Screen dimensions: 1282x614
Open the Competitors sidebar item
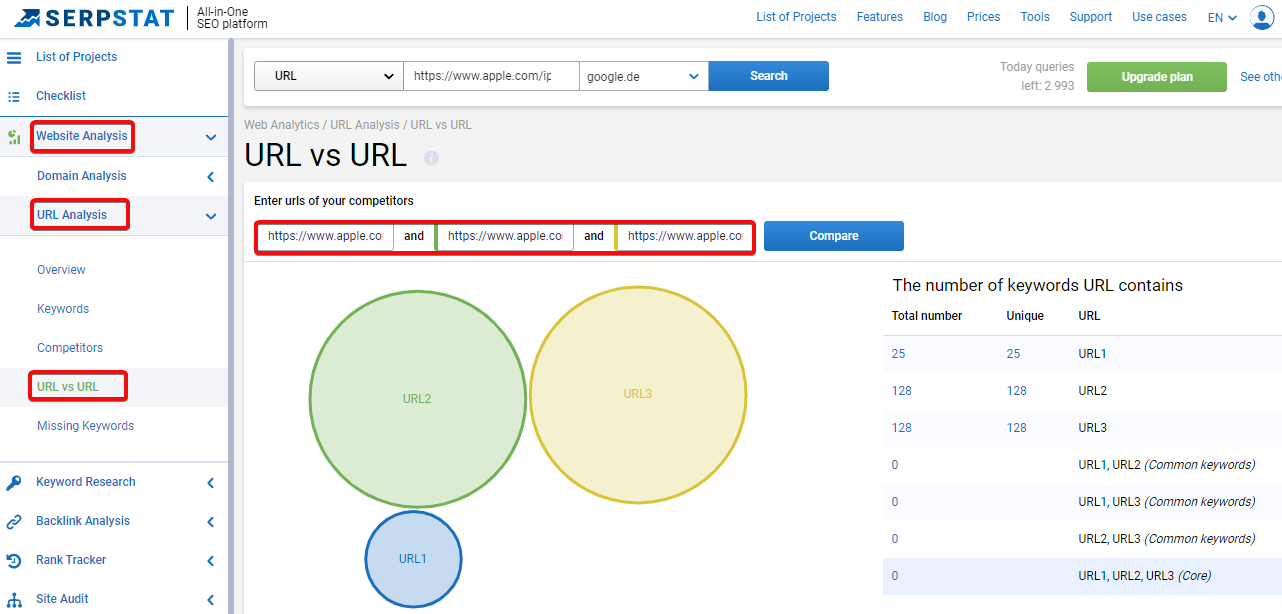(70, 348)
